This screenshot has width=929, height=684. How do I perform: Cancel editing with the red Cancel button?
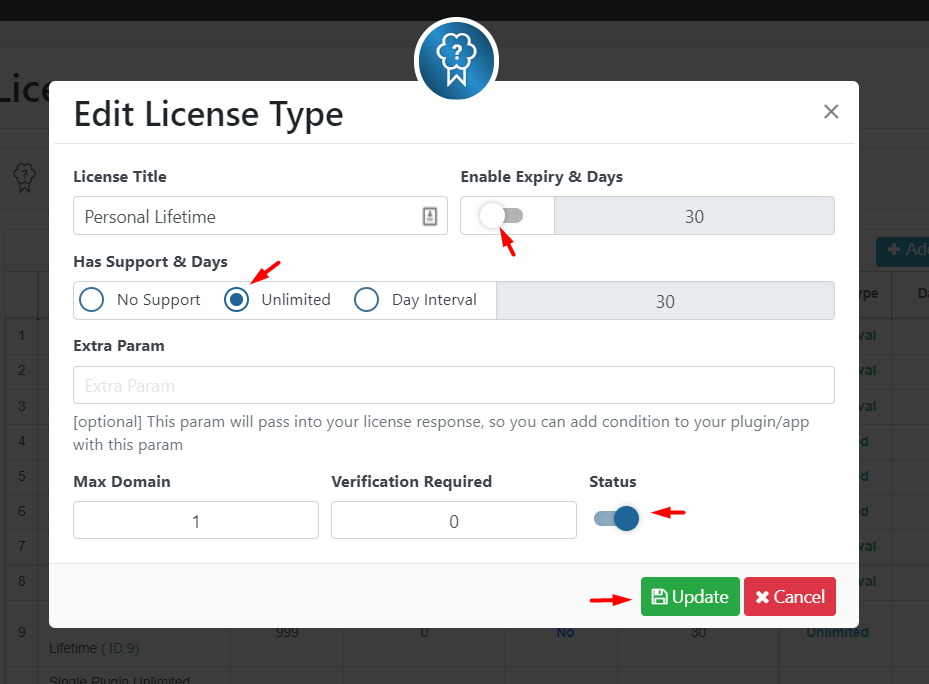coord(789,596)
